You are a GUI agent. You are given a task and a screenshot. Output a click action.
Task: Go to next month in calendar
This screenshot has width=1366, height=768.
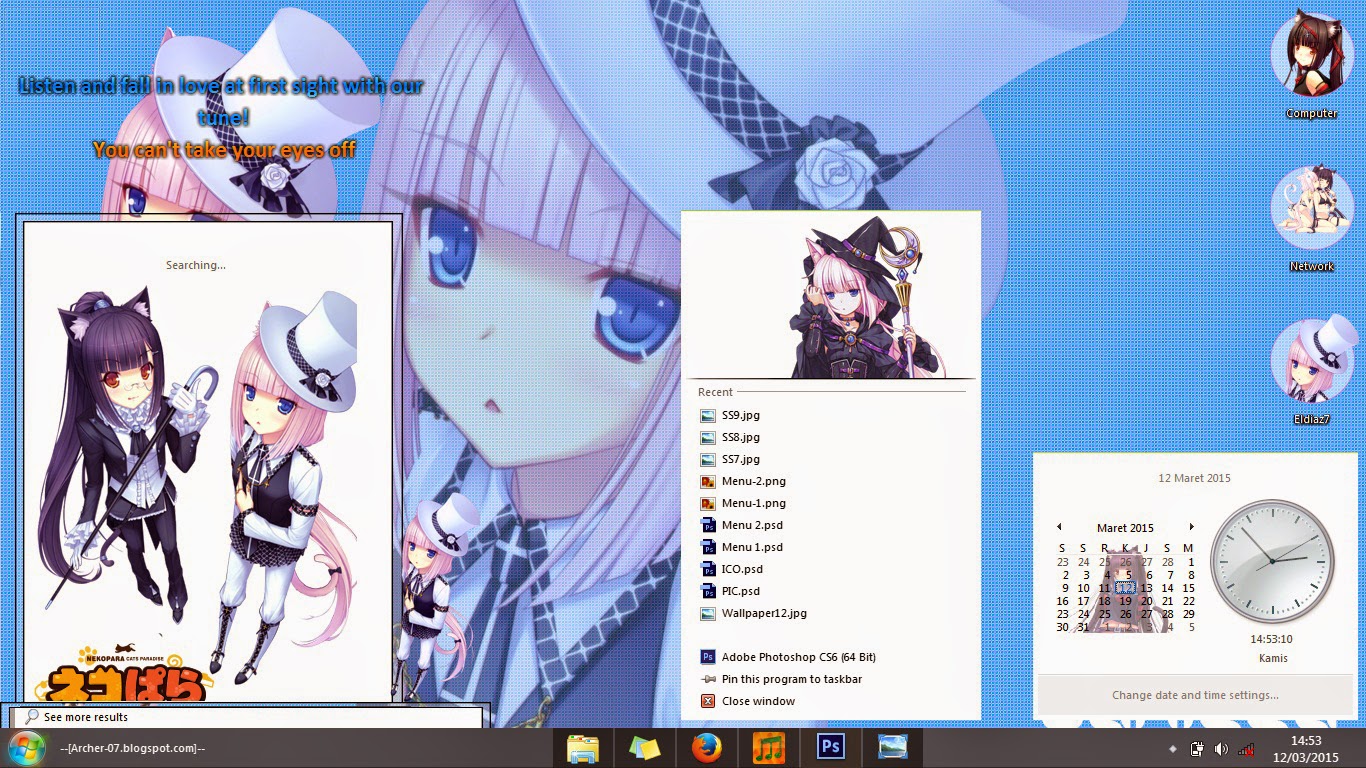tap(1191, 527)
